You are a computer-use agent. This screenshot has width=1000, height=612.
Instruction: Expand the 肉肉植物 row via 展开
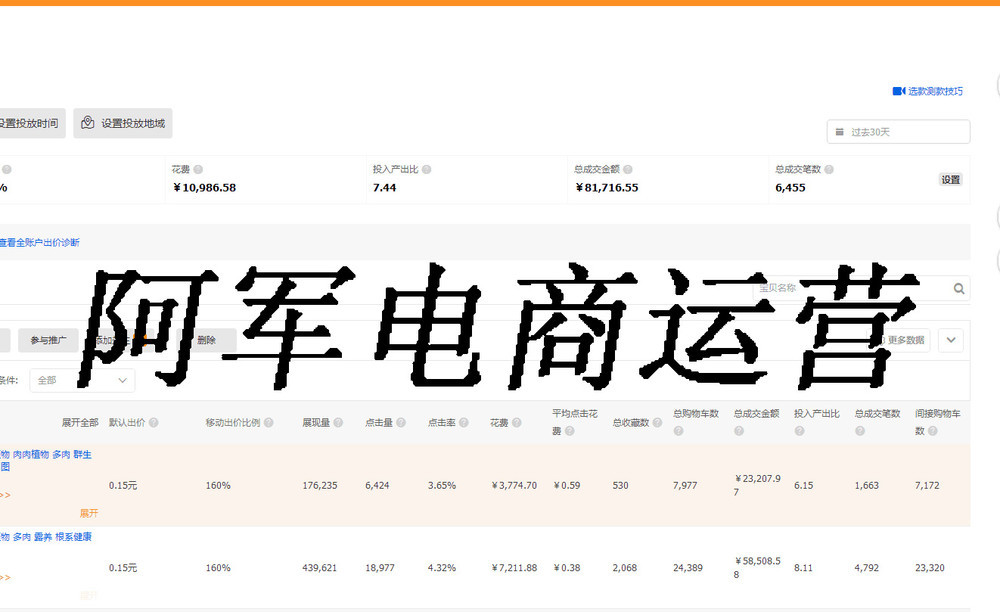point(89,513)
